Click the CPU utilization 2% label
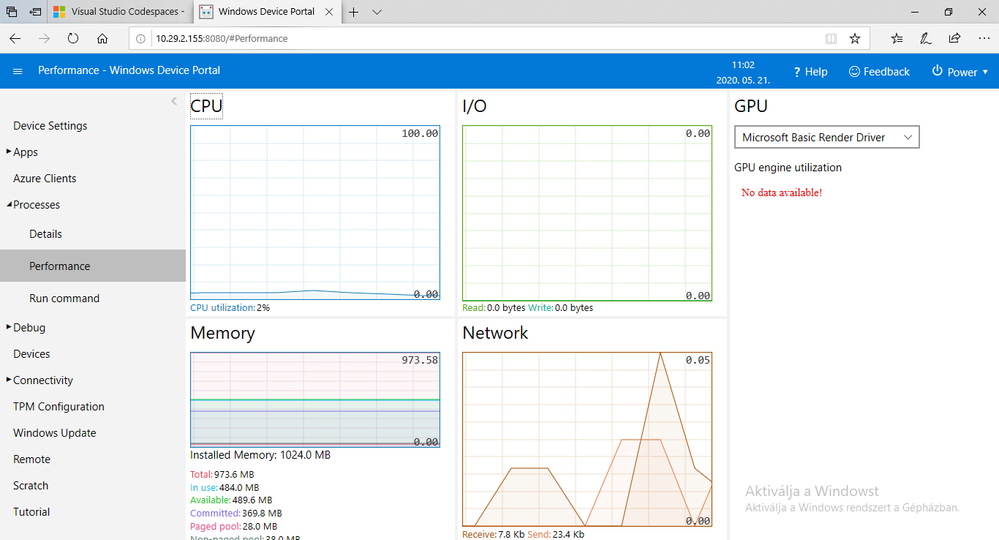Screen dimensions: 999x540 [230, 308]
